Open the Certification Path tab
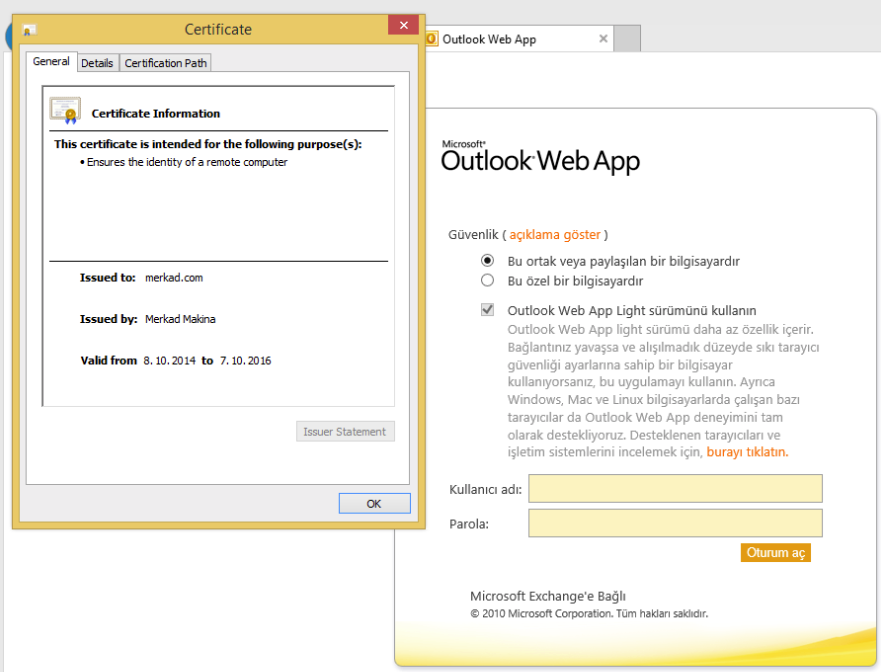 point(166,63)
